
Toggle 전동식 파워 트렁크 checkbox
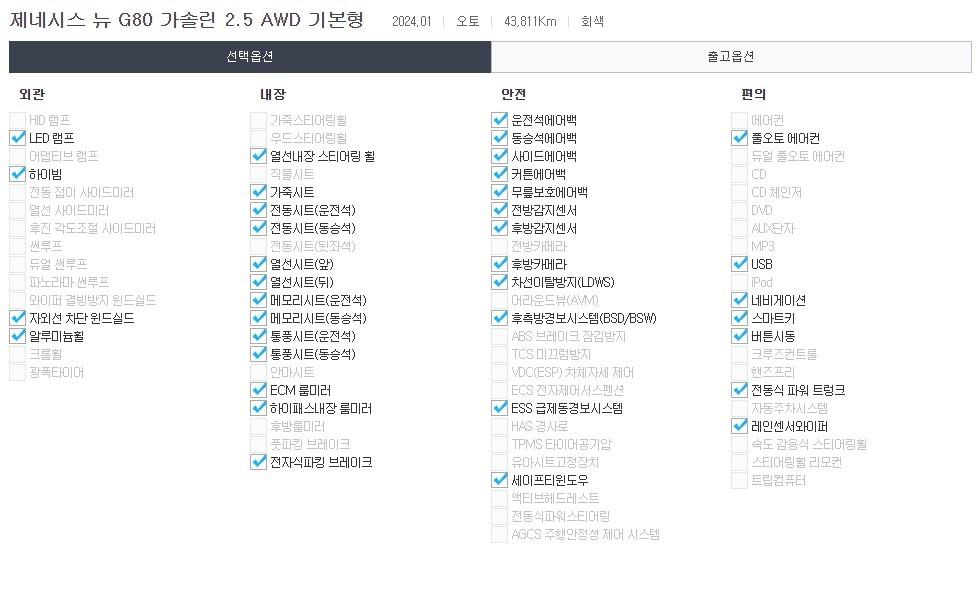(x=740, y=391)
